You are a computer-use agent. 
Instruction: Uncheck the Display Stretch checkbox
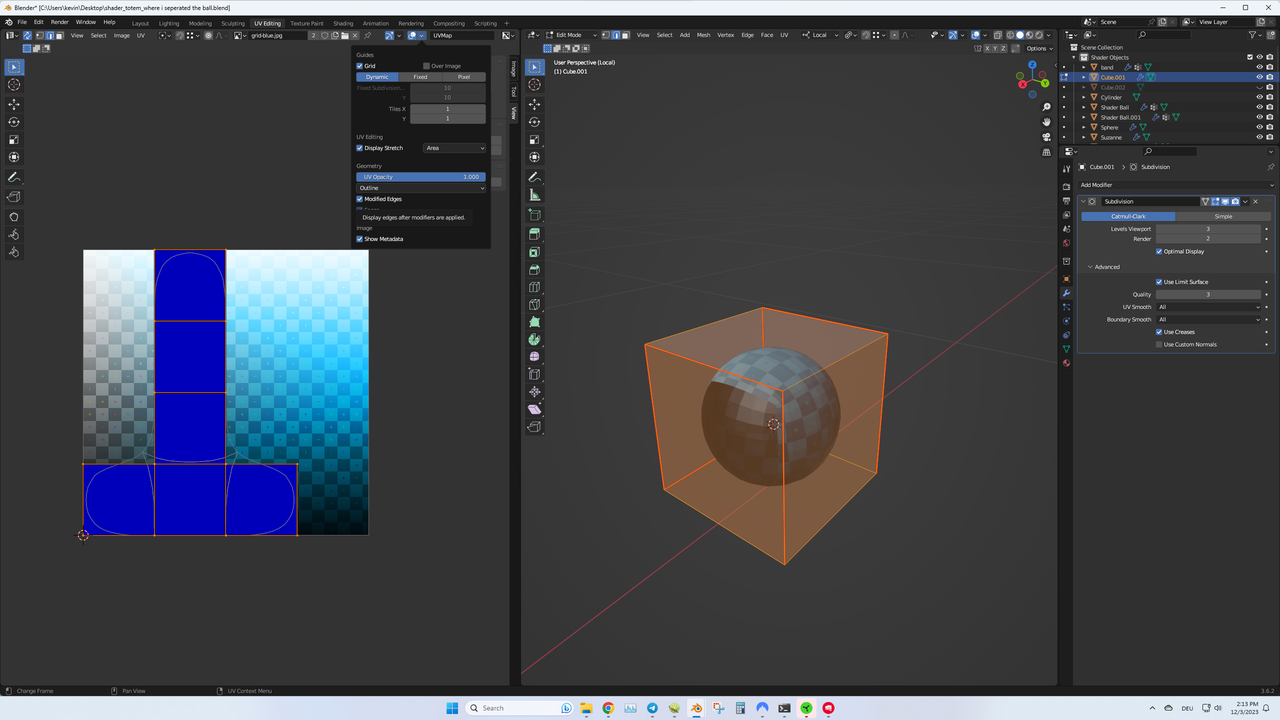click(x=360, y=148)
